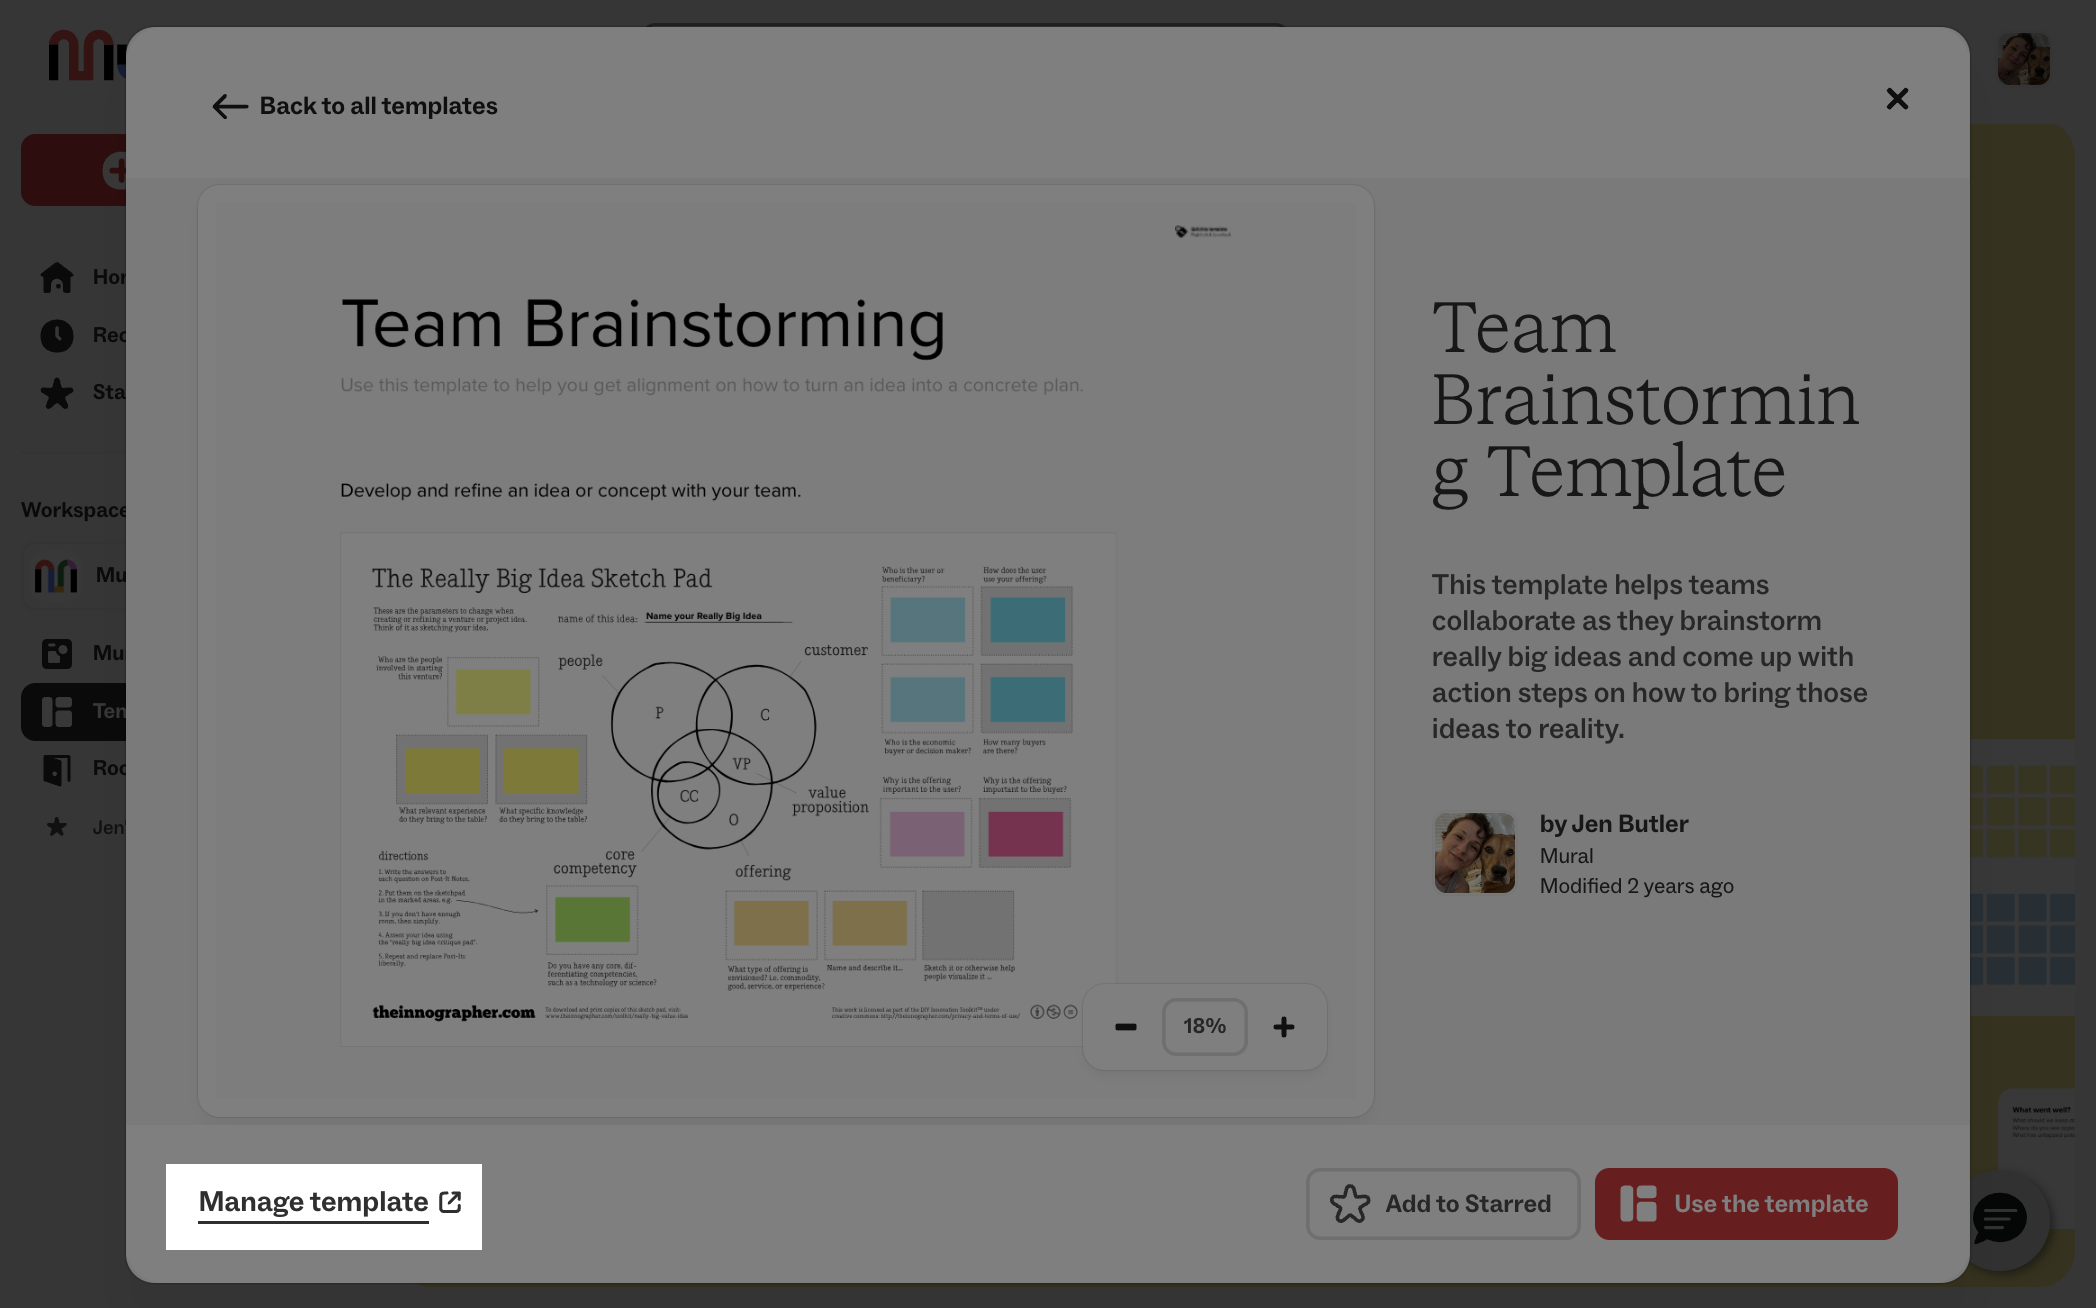The height and width of the screenshot is (1308, 2096).
Task: Click Use the template button
Action: (x=1746, y=1204)
